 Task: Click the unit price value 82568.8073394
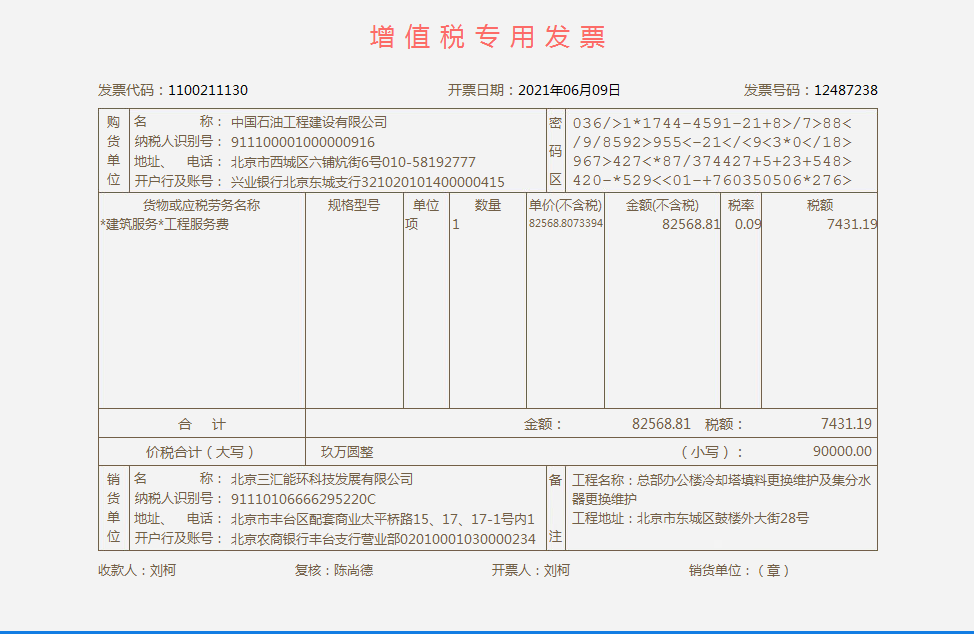coord(565,224)
